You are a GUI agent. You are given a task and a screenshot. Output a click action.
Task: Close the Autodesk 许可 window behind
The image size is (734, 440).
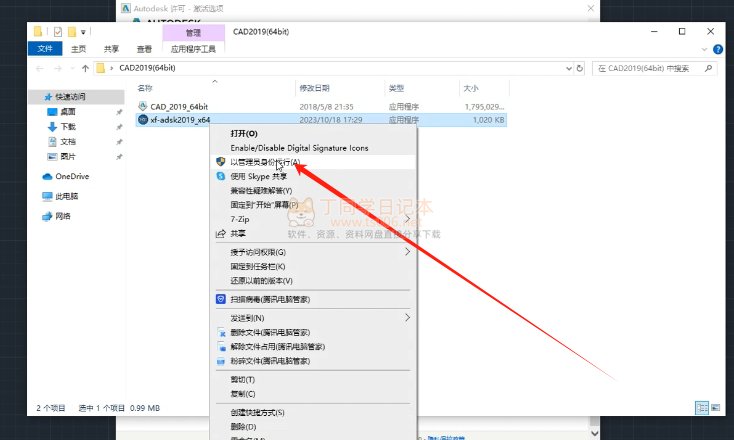(x=591, y=8)
